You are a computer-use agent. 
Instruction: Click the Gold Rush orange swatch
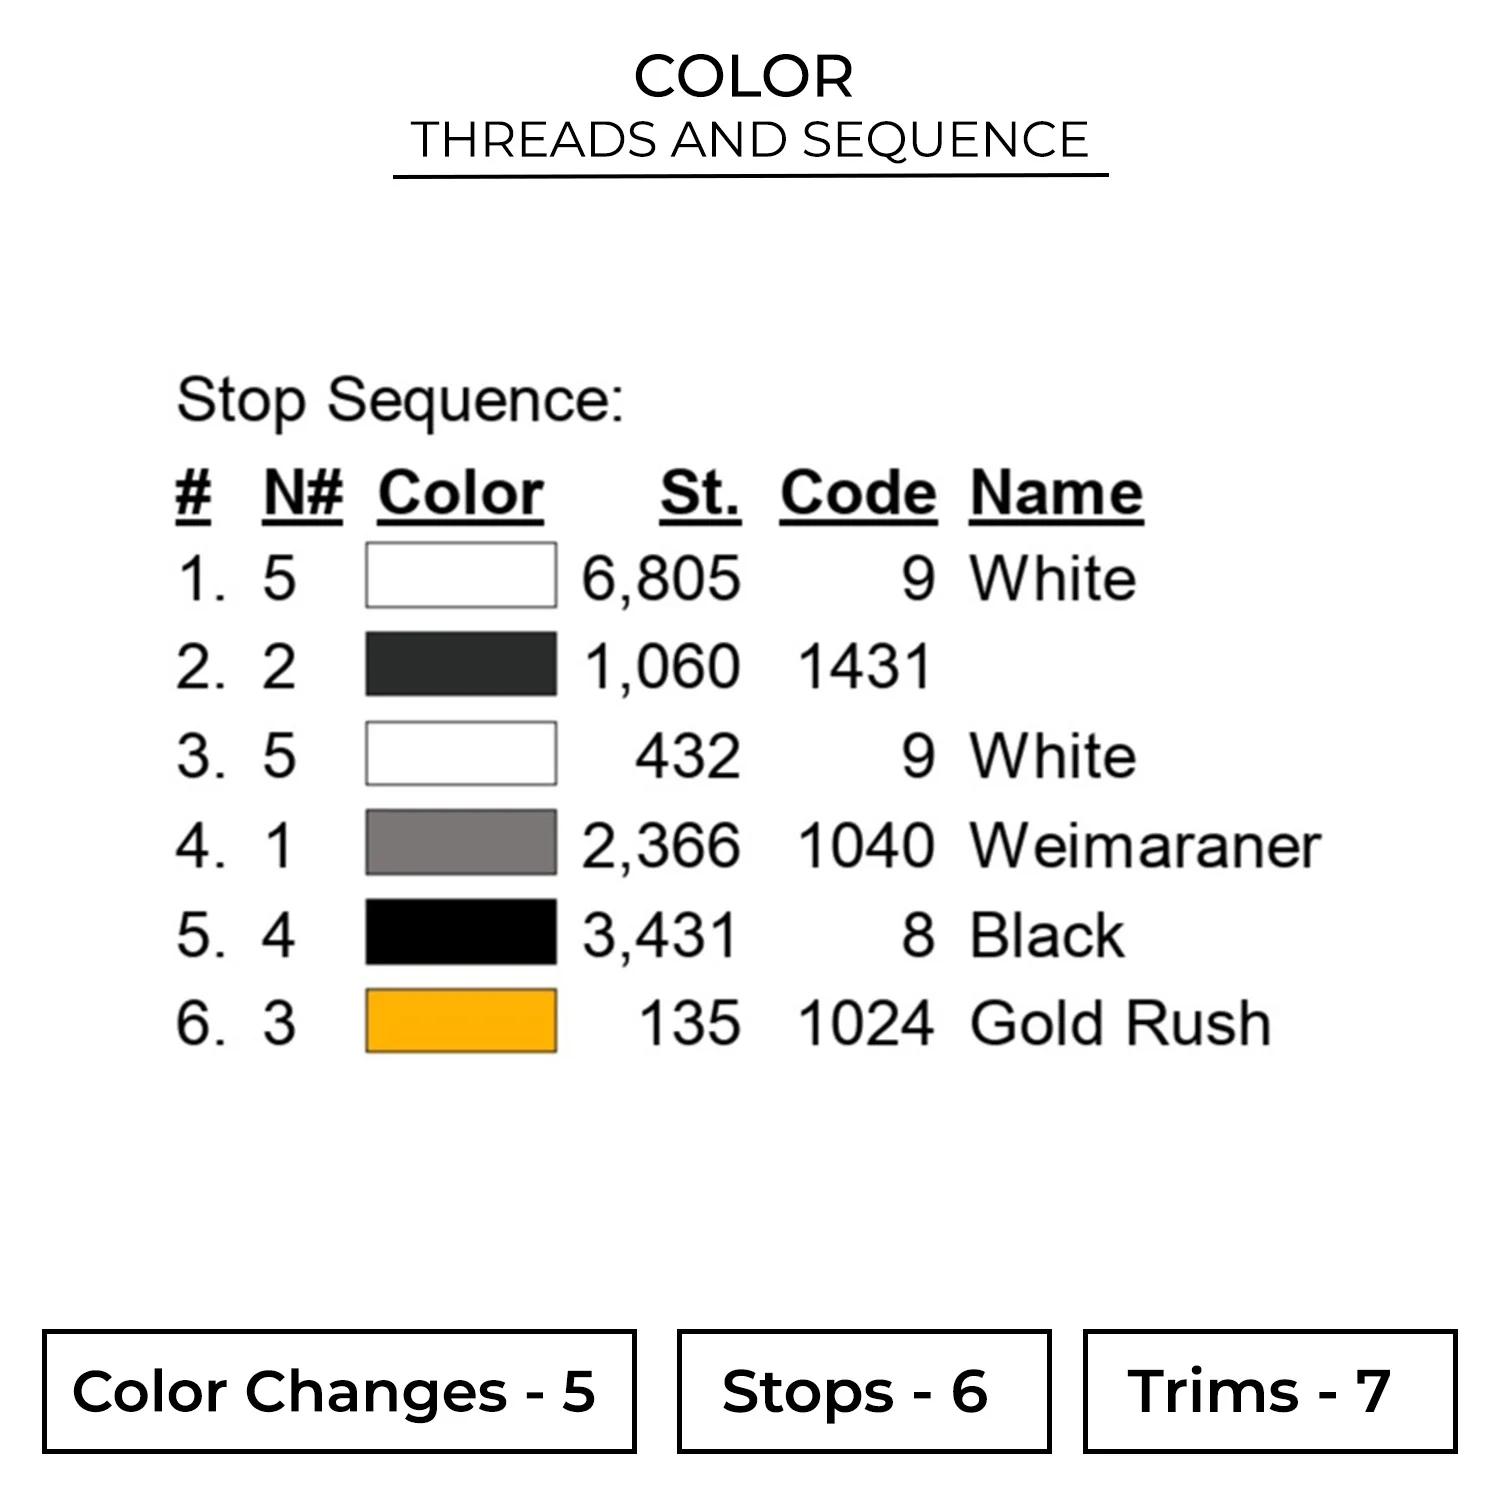[x=460, y=1021]
